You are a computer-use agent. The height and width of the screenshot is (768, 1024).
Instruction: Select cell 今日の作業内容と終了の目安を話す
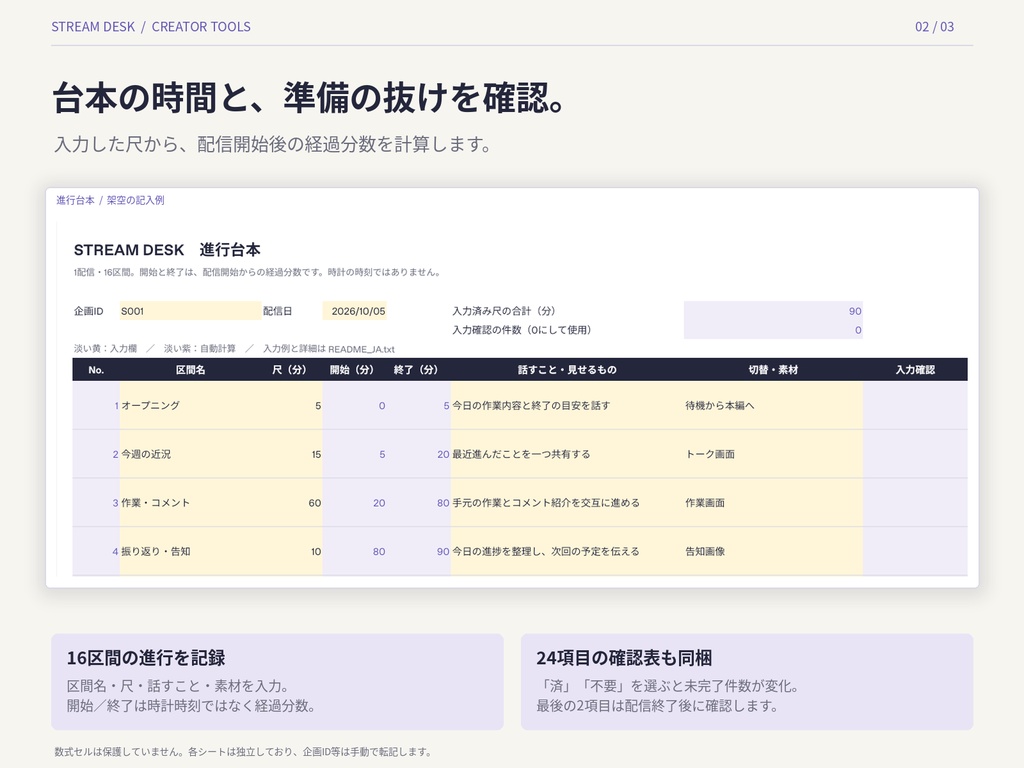567,406
